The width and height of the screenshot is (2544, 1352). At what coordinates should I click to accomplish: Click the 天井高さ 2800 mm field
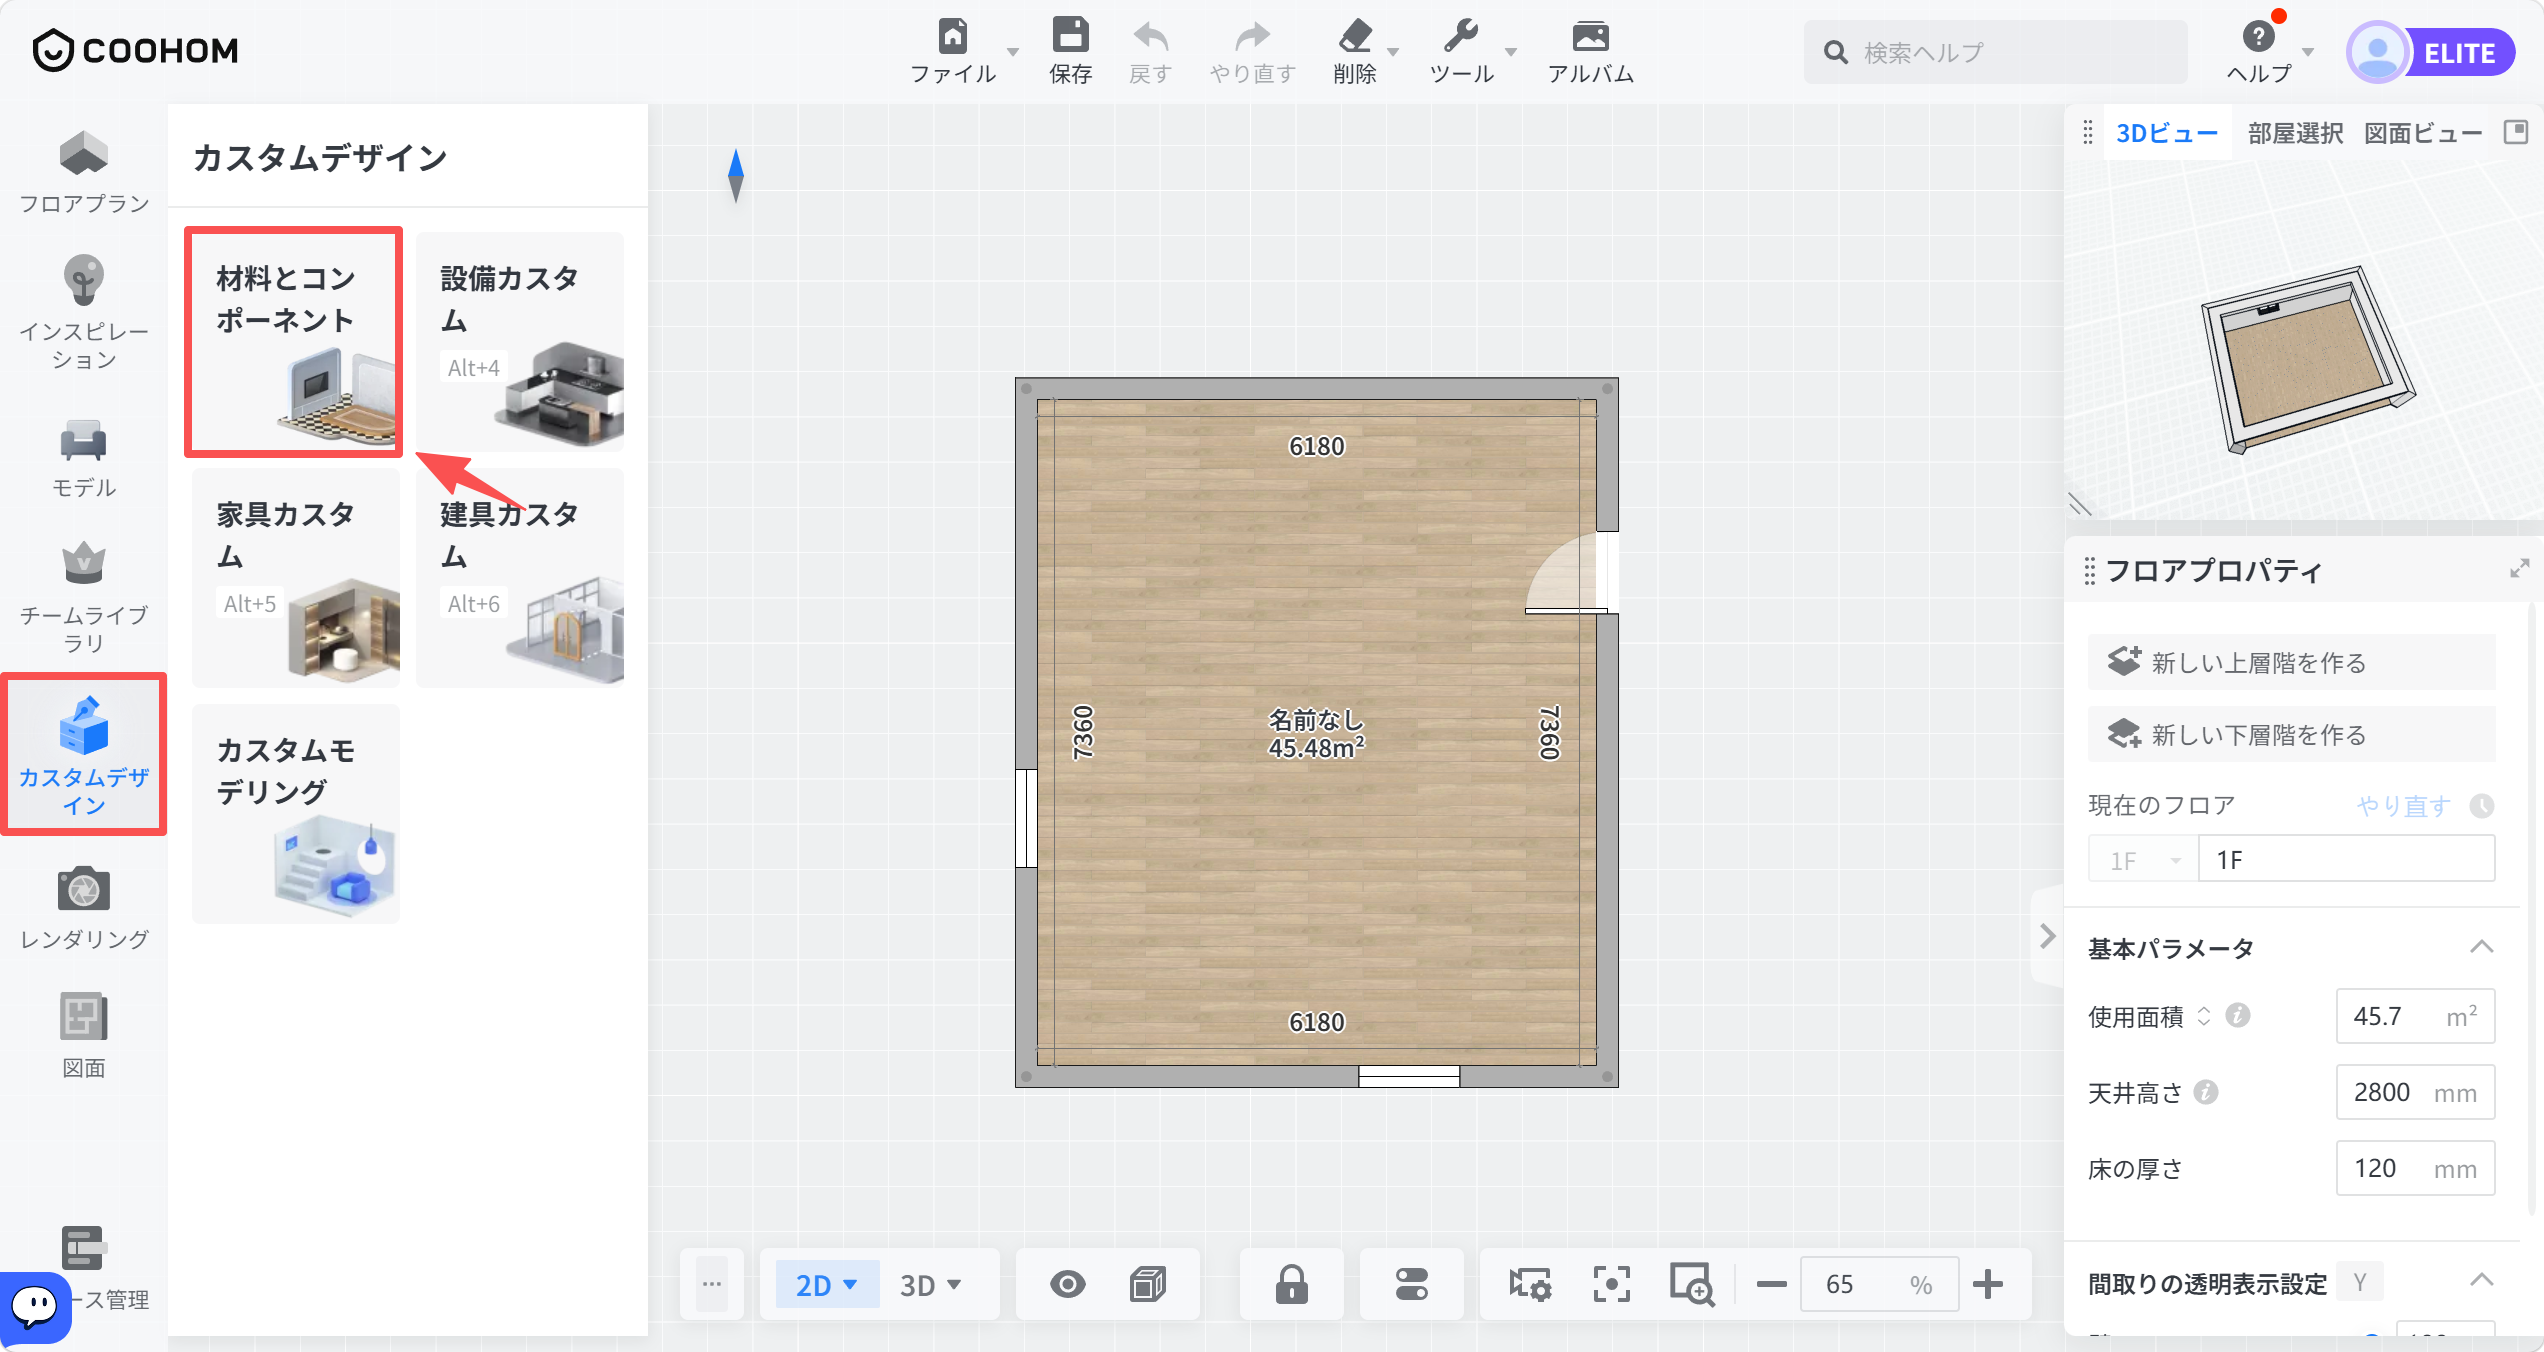2415,1092
